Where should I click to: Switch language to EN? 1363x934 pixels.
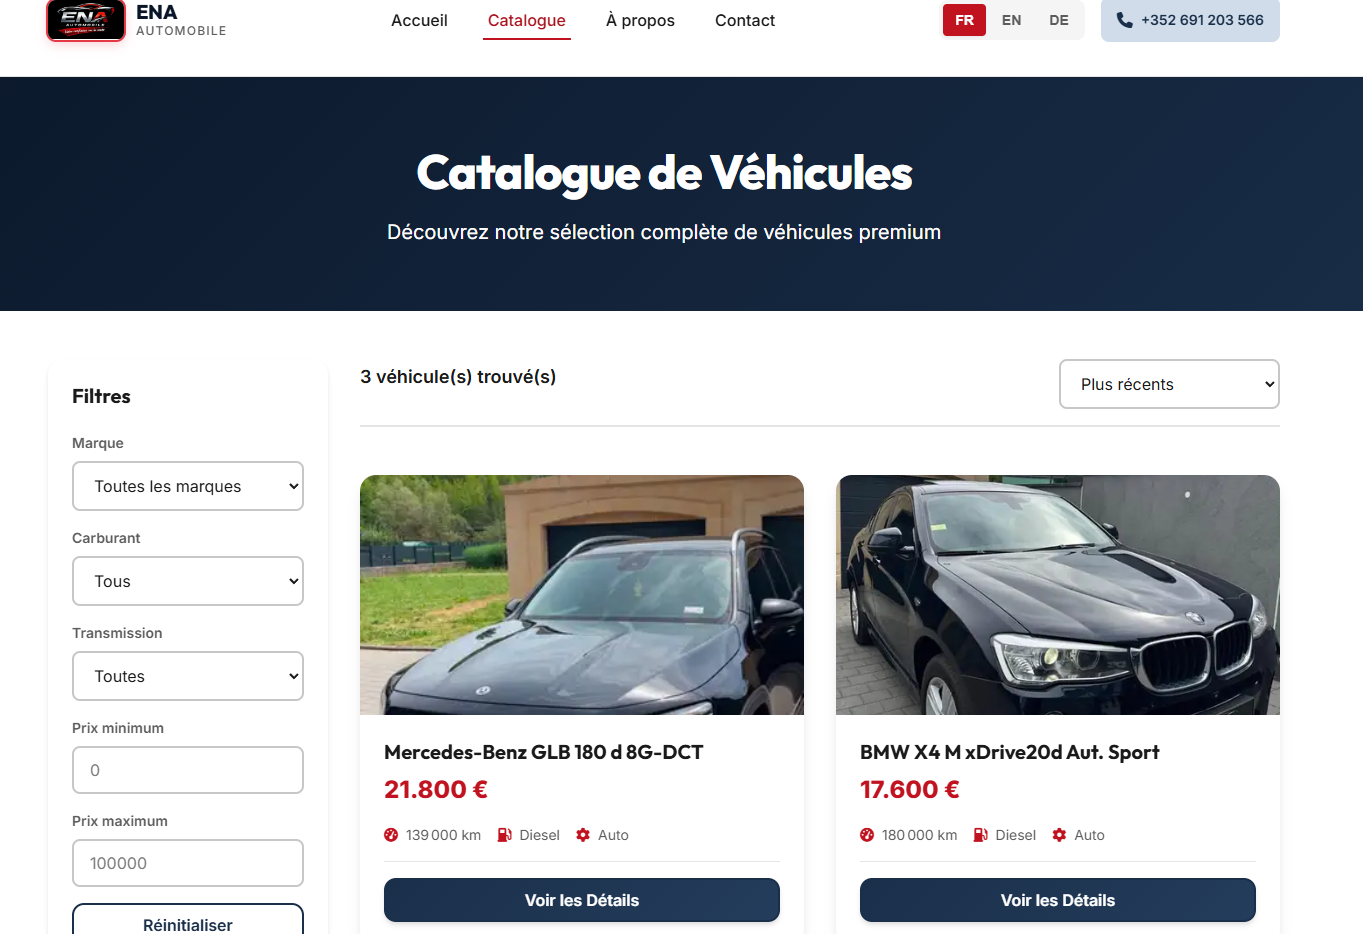[1012, 20]
